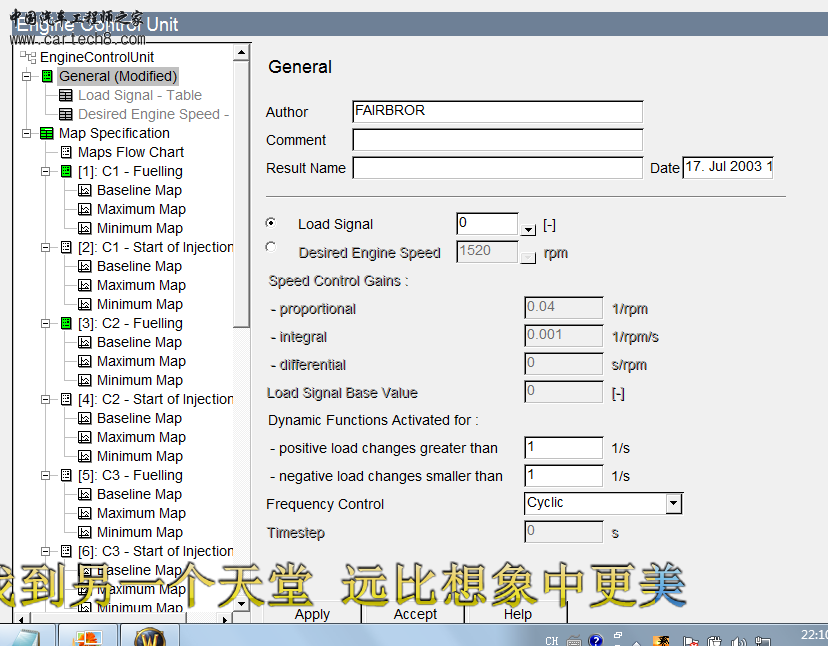Select "Load Signal - Table" tree entry

(x=140, y=96)
